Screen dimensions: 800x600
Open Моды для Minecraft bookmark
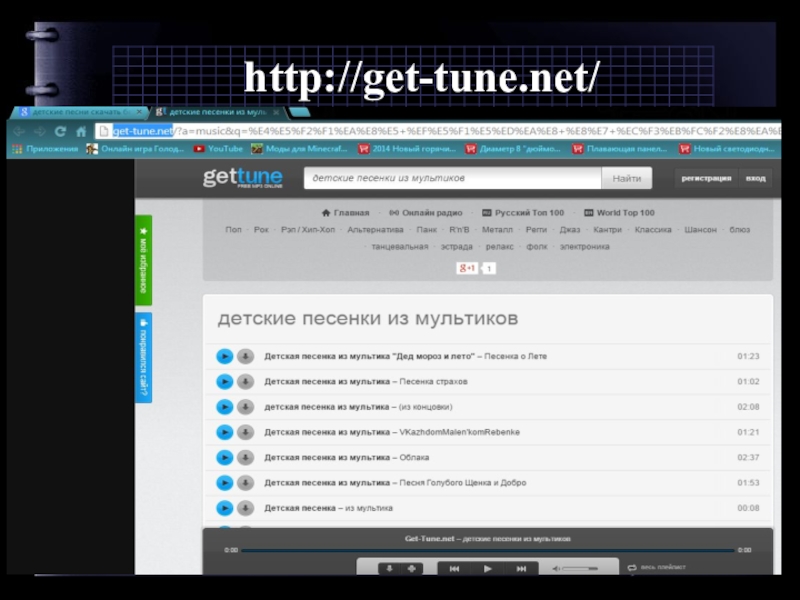coord(299,149)
